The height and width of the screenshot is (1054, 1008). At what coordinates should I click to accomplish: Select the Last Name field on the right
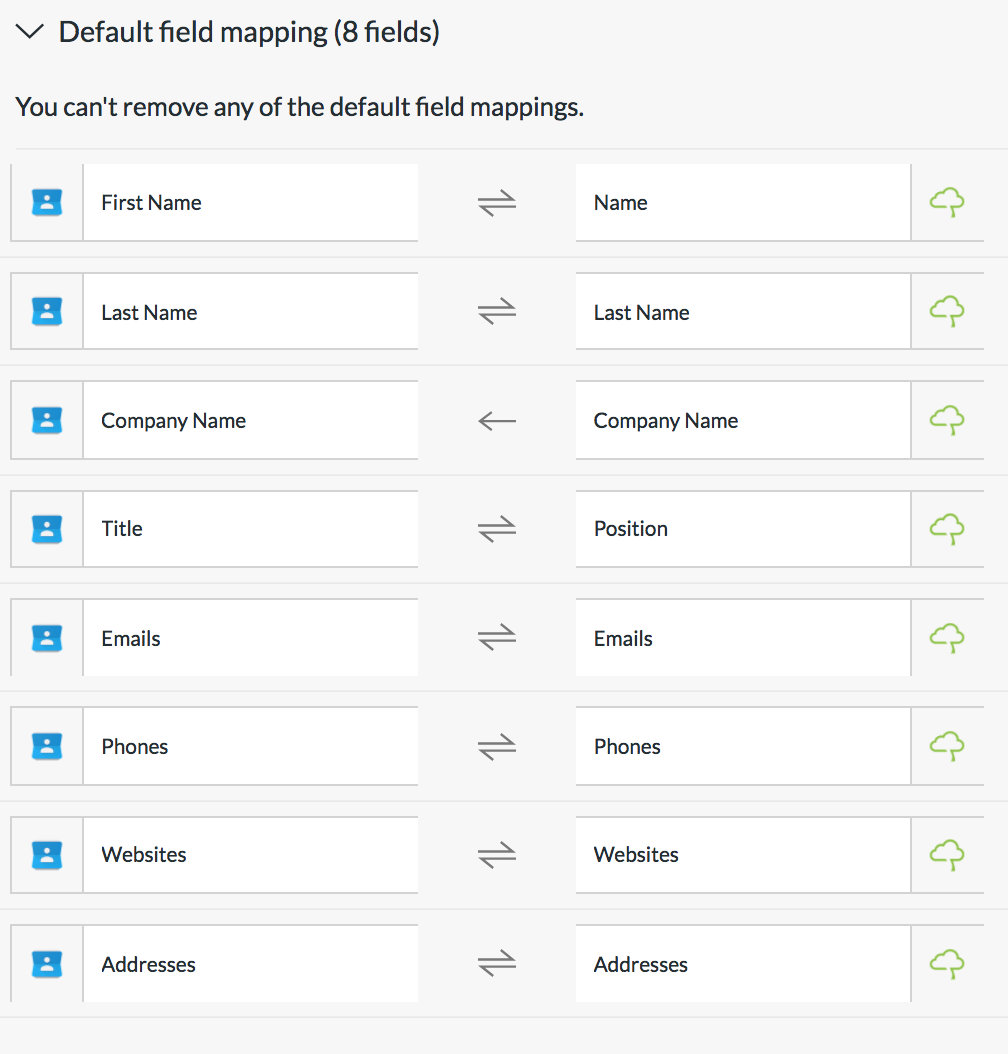[x=743, y=312]
